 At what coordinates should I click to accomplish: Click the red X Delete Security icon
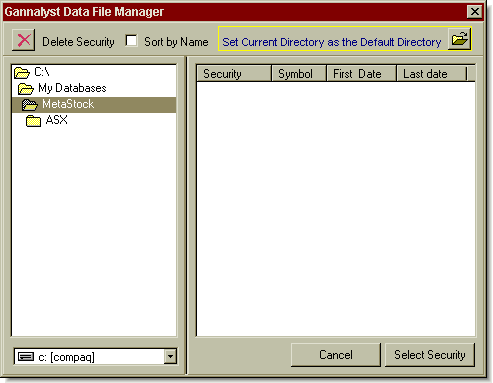tap(23, 40)
